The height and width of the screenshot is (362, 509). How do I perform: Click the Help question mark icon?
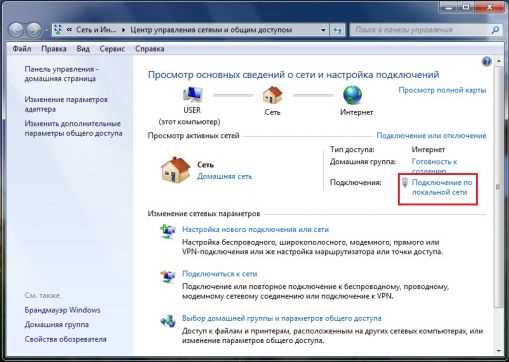[x=487, y=61]
